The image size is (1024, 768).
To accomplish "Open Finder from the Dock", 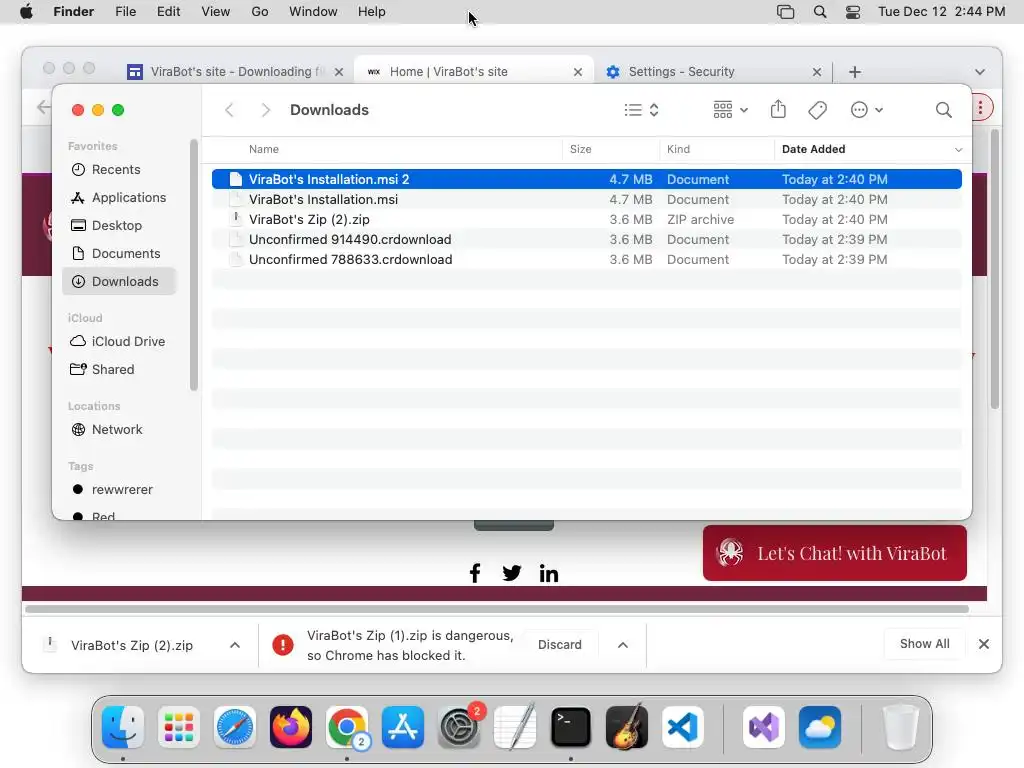I will 123,727.
